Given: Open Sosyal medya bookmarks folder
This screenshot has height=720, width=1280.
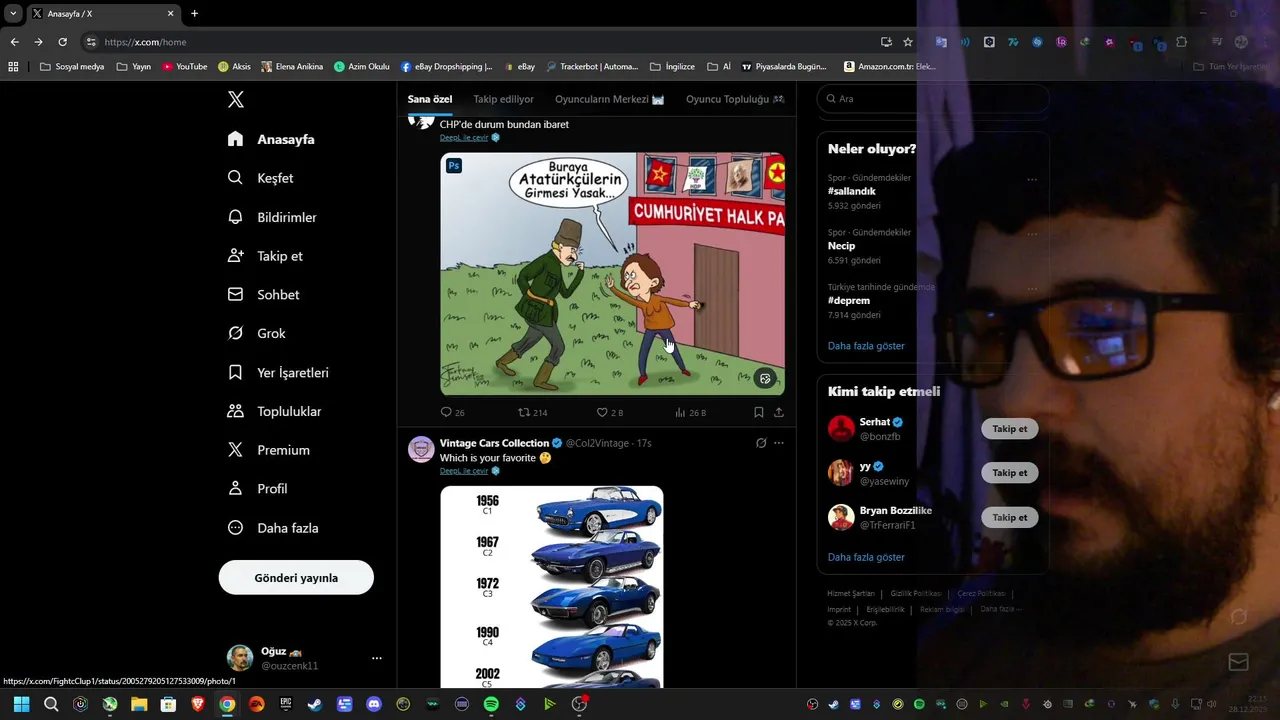Looking at the screenshot, I should [x=72, y=67].
